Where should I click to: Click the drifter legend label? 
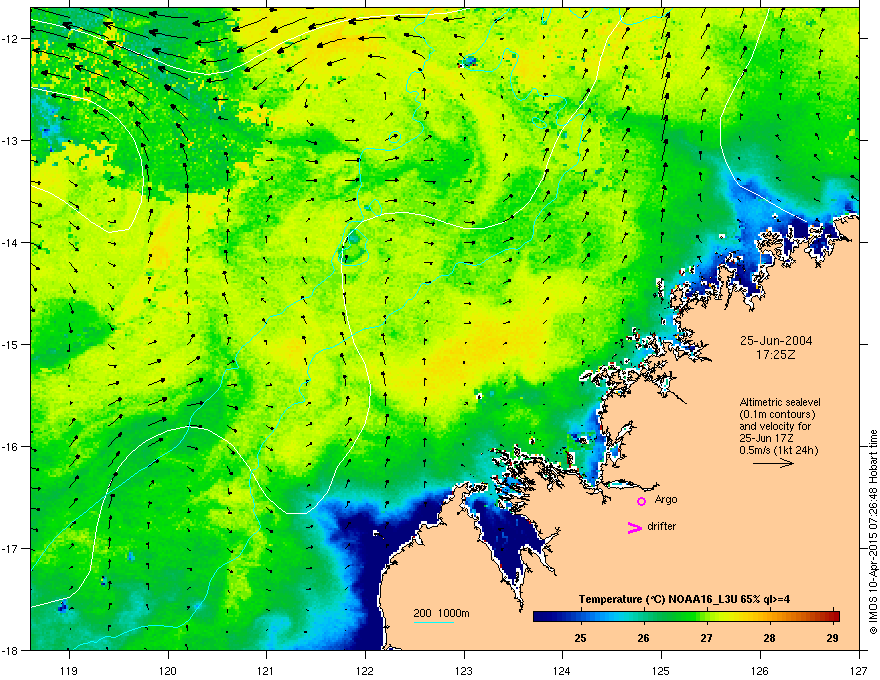[x=662, y=526]
